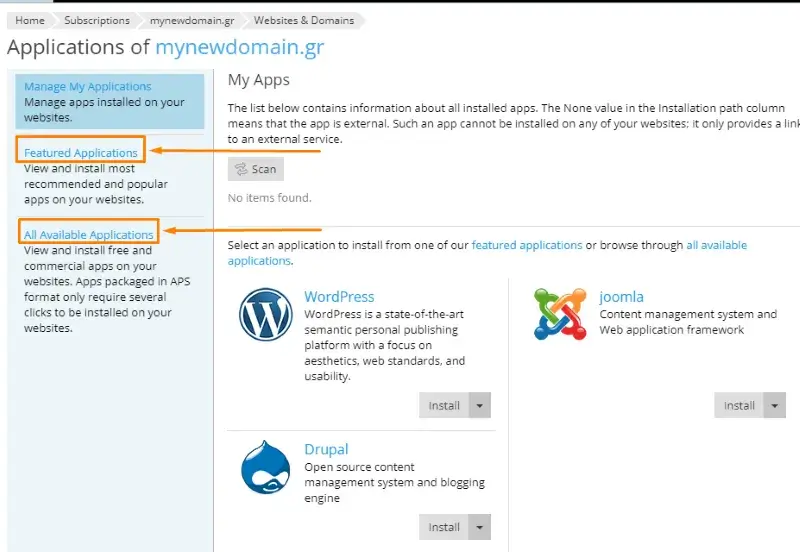Open Websites & Domains breadcrumb
800x552 pixels.
pyautogui.click(x=304, y=20)
